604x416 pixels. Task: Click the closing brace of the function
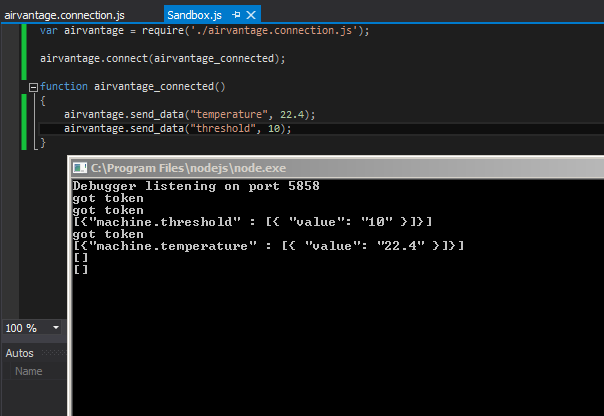(x=43, y=143)
